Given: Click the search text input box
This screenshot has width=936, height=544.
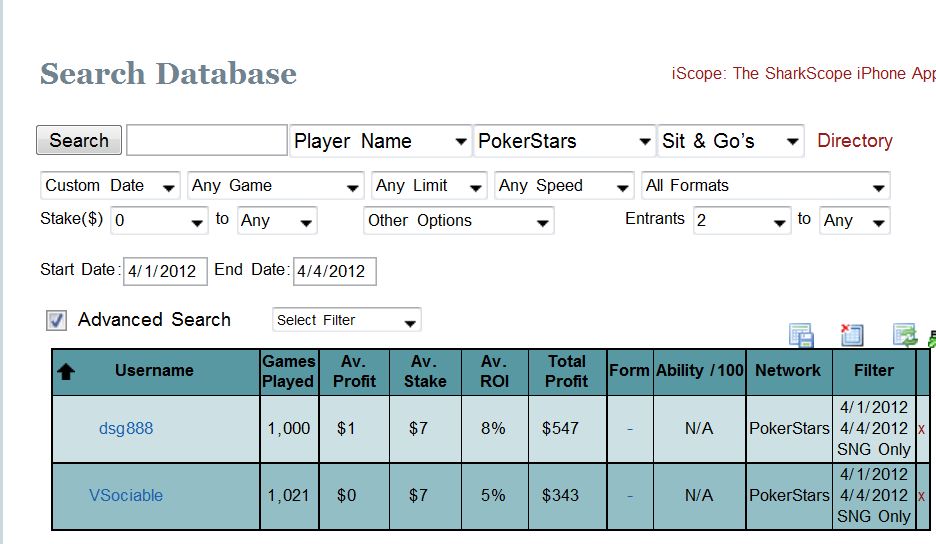Looking at the screenshot, I should pos(207,141).
